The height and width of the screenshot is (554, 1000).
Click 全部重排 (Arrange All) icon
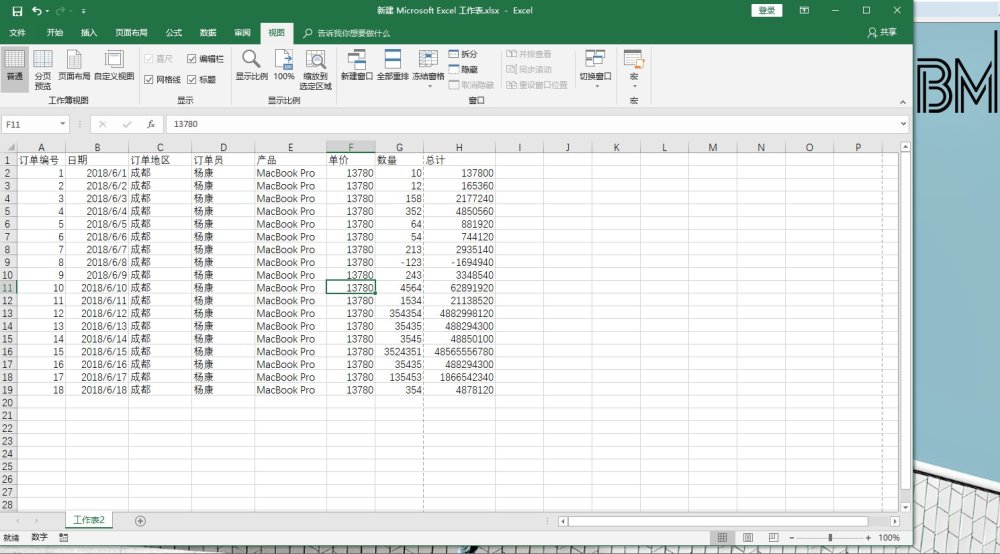393,66
